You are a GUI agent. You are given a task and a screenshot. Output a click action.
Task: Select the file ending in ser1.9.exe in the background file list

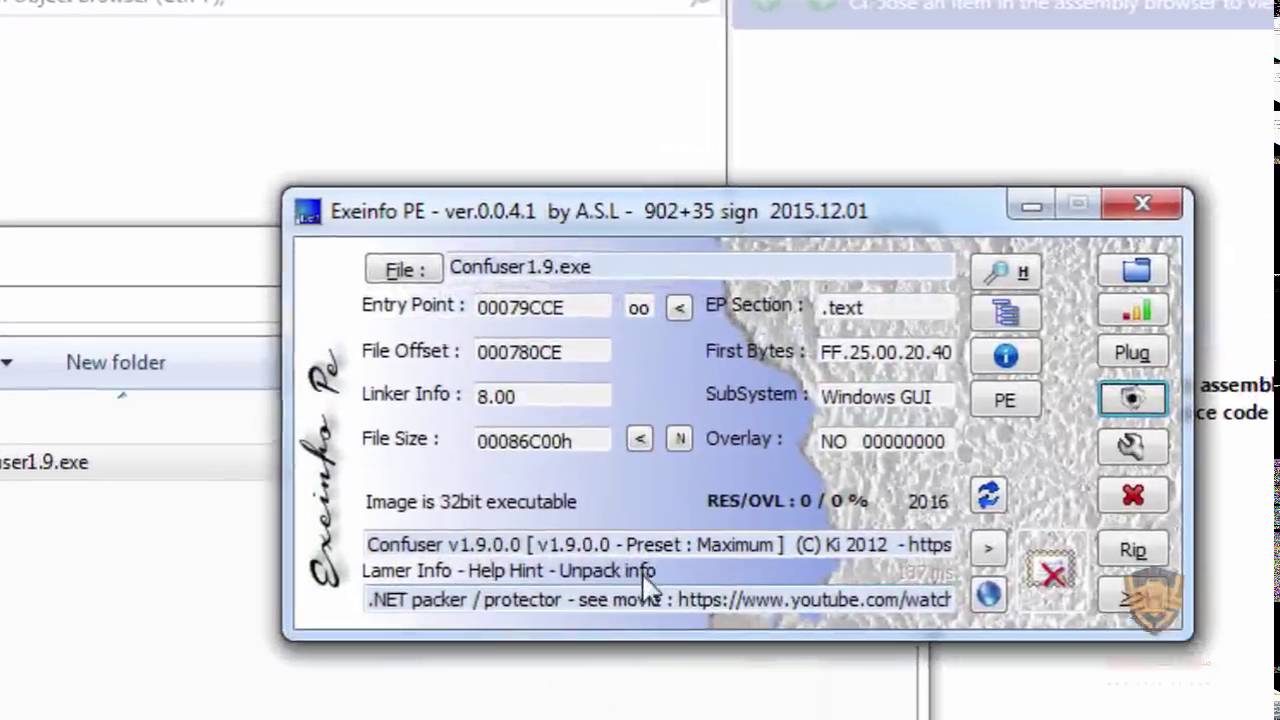(44, 462)
